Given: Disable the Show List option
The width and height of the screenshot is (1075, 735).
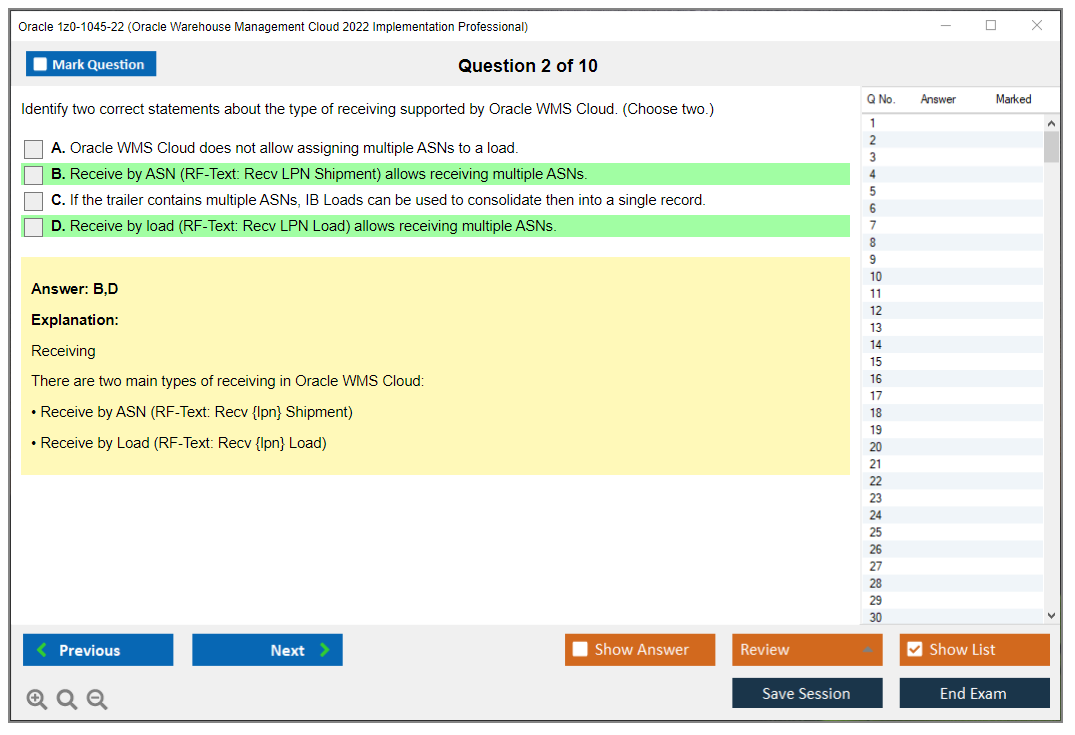Looking at the screenshot, I should pos(914,649).
